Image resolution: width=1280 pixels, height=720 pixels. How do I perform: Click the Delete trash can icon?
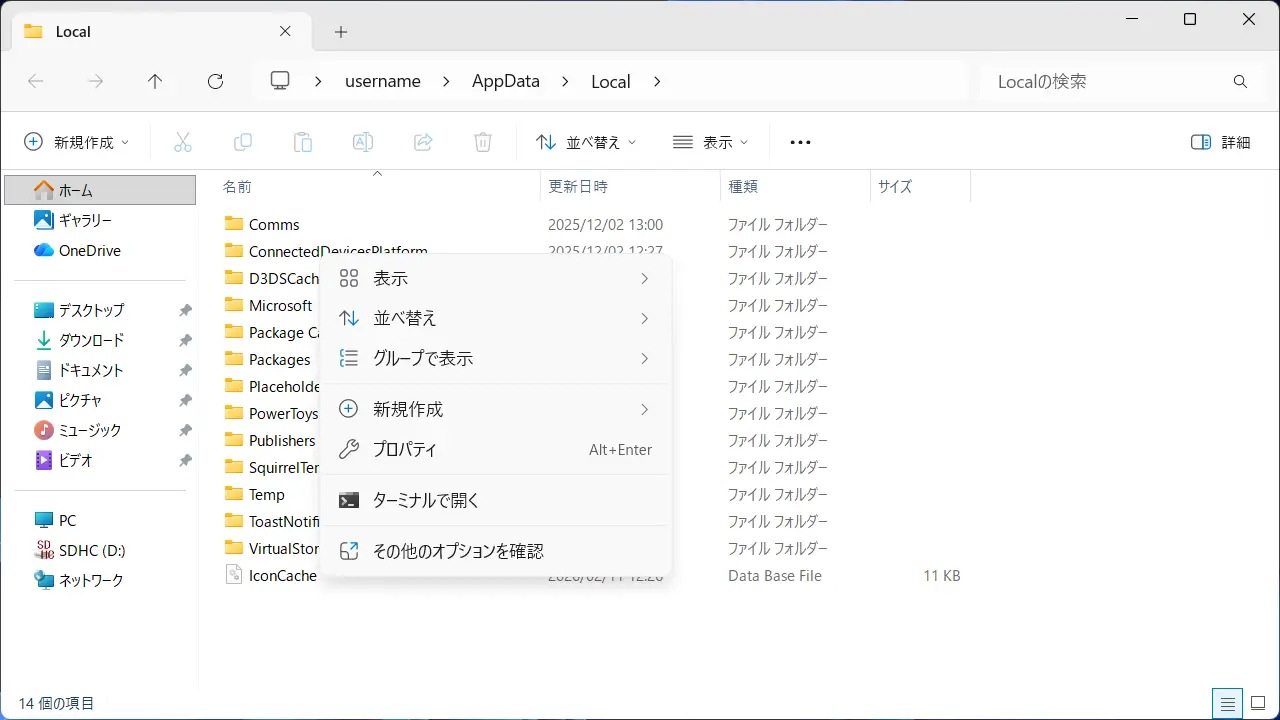[483, 142]
